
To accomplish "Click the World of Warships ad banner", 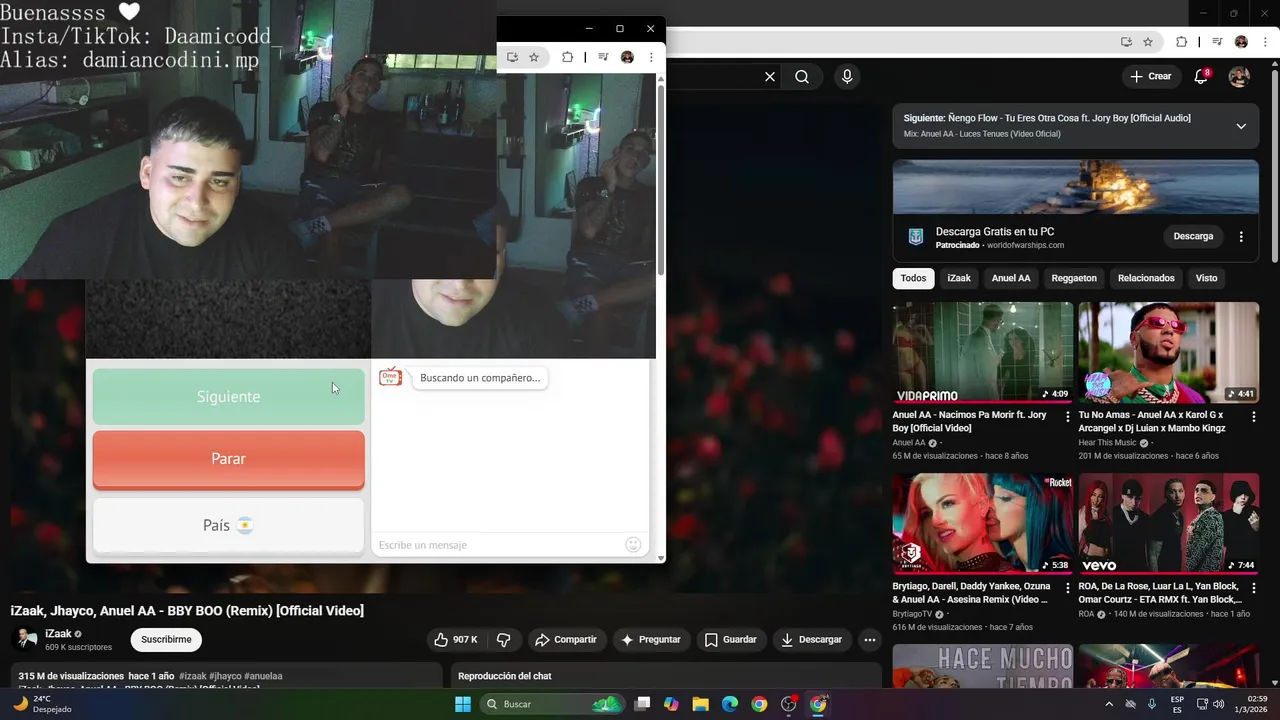I will (1076, 187).
